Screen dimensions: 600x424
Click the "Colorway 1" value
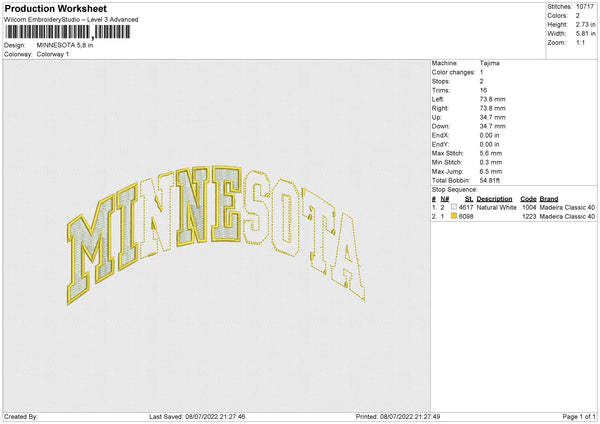click(x=53, y=54)
